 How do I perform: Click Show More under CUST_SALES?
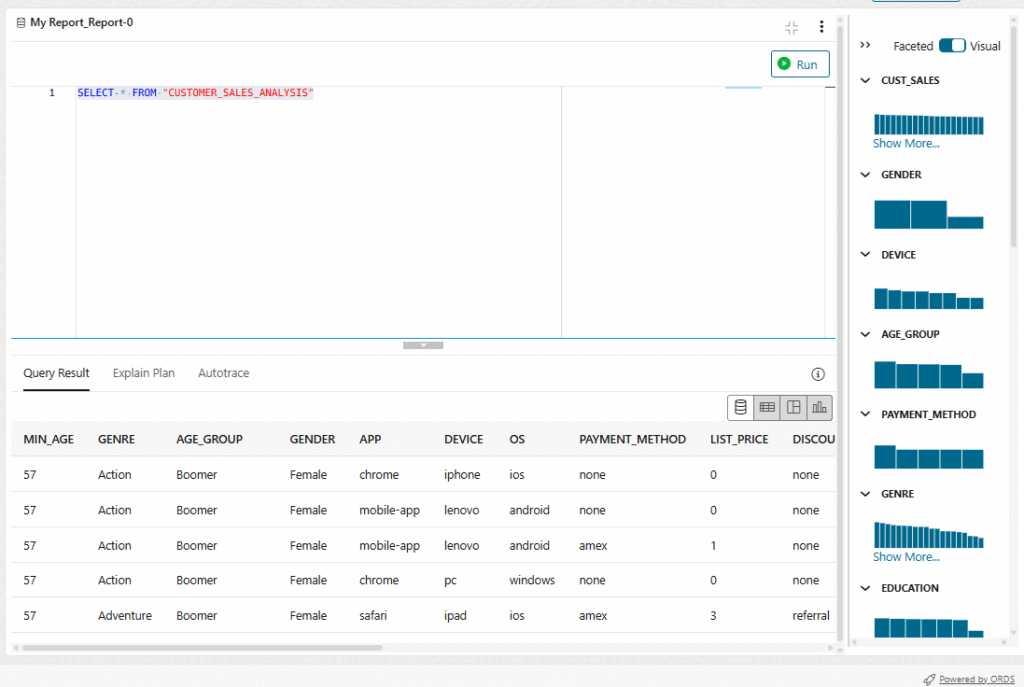[905, 143]
